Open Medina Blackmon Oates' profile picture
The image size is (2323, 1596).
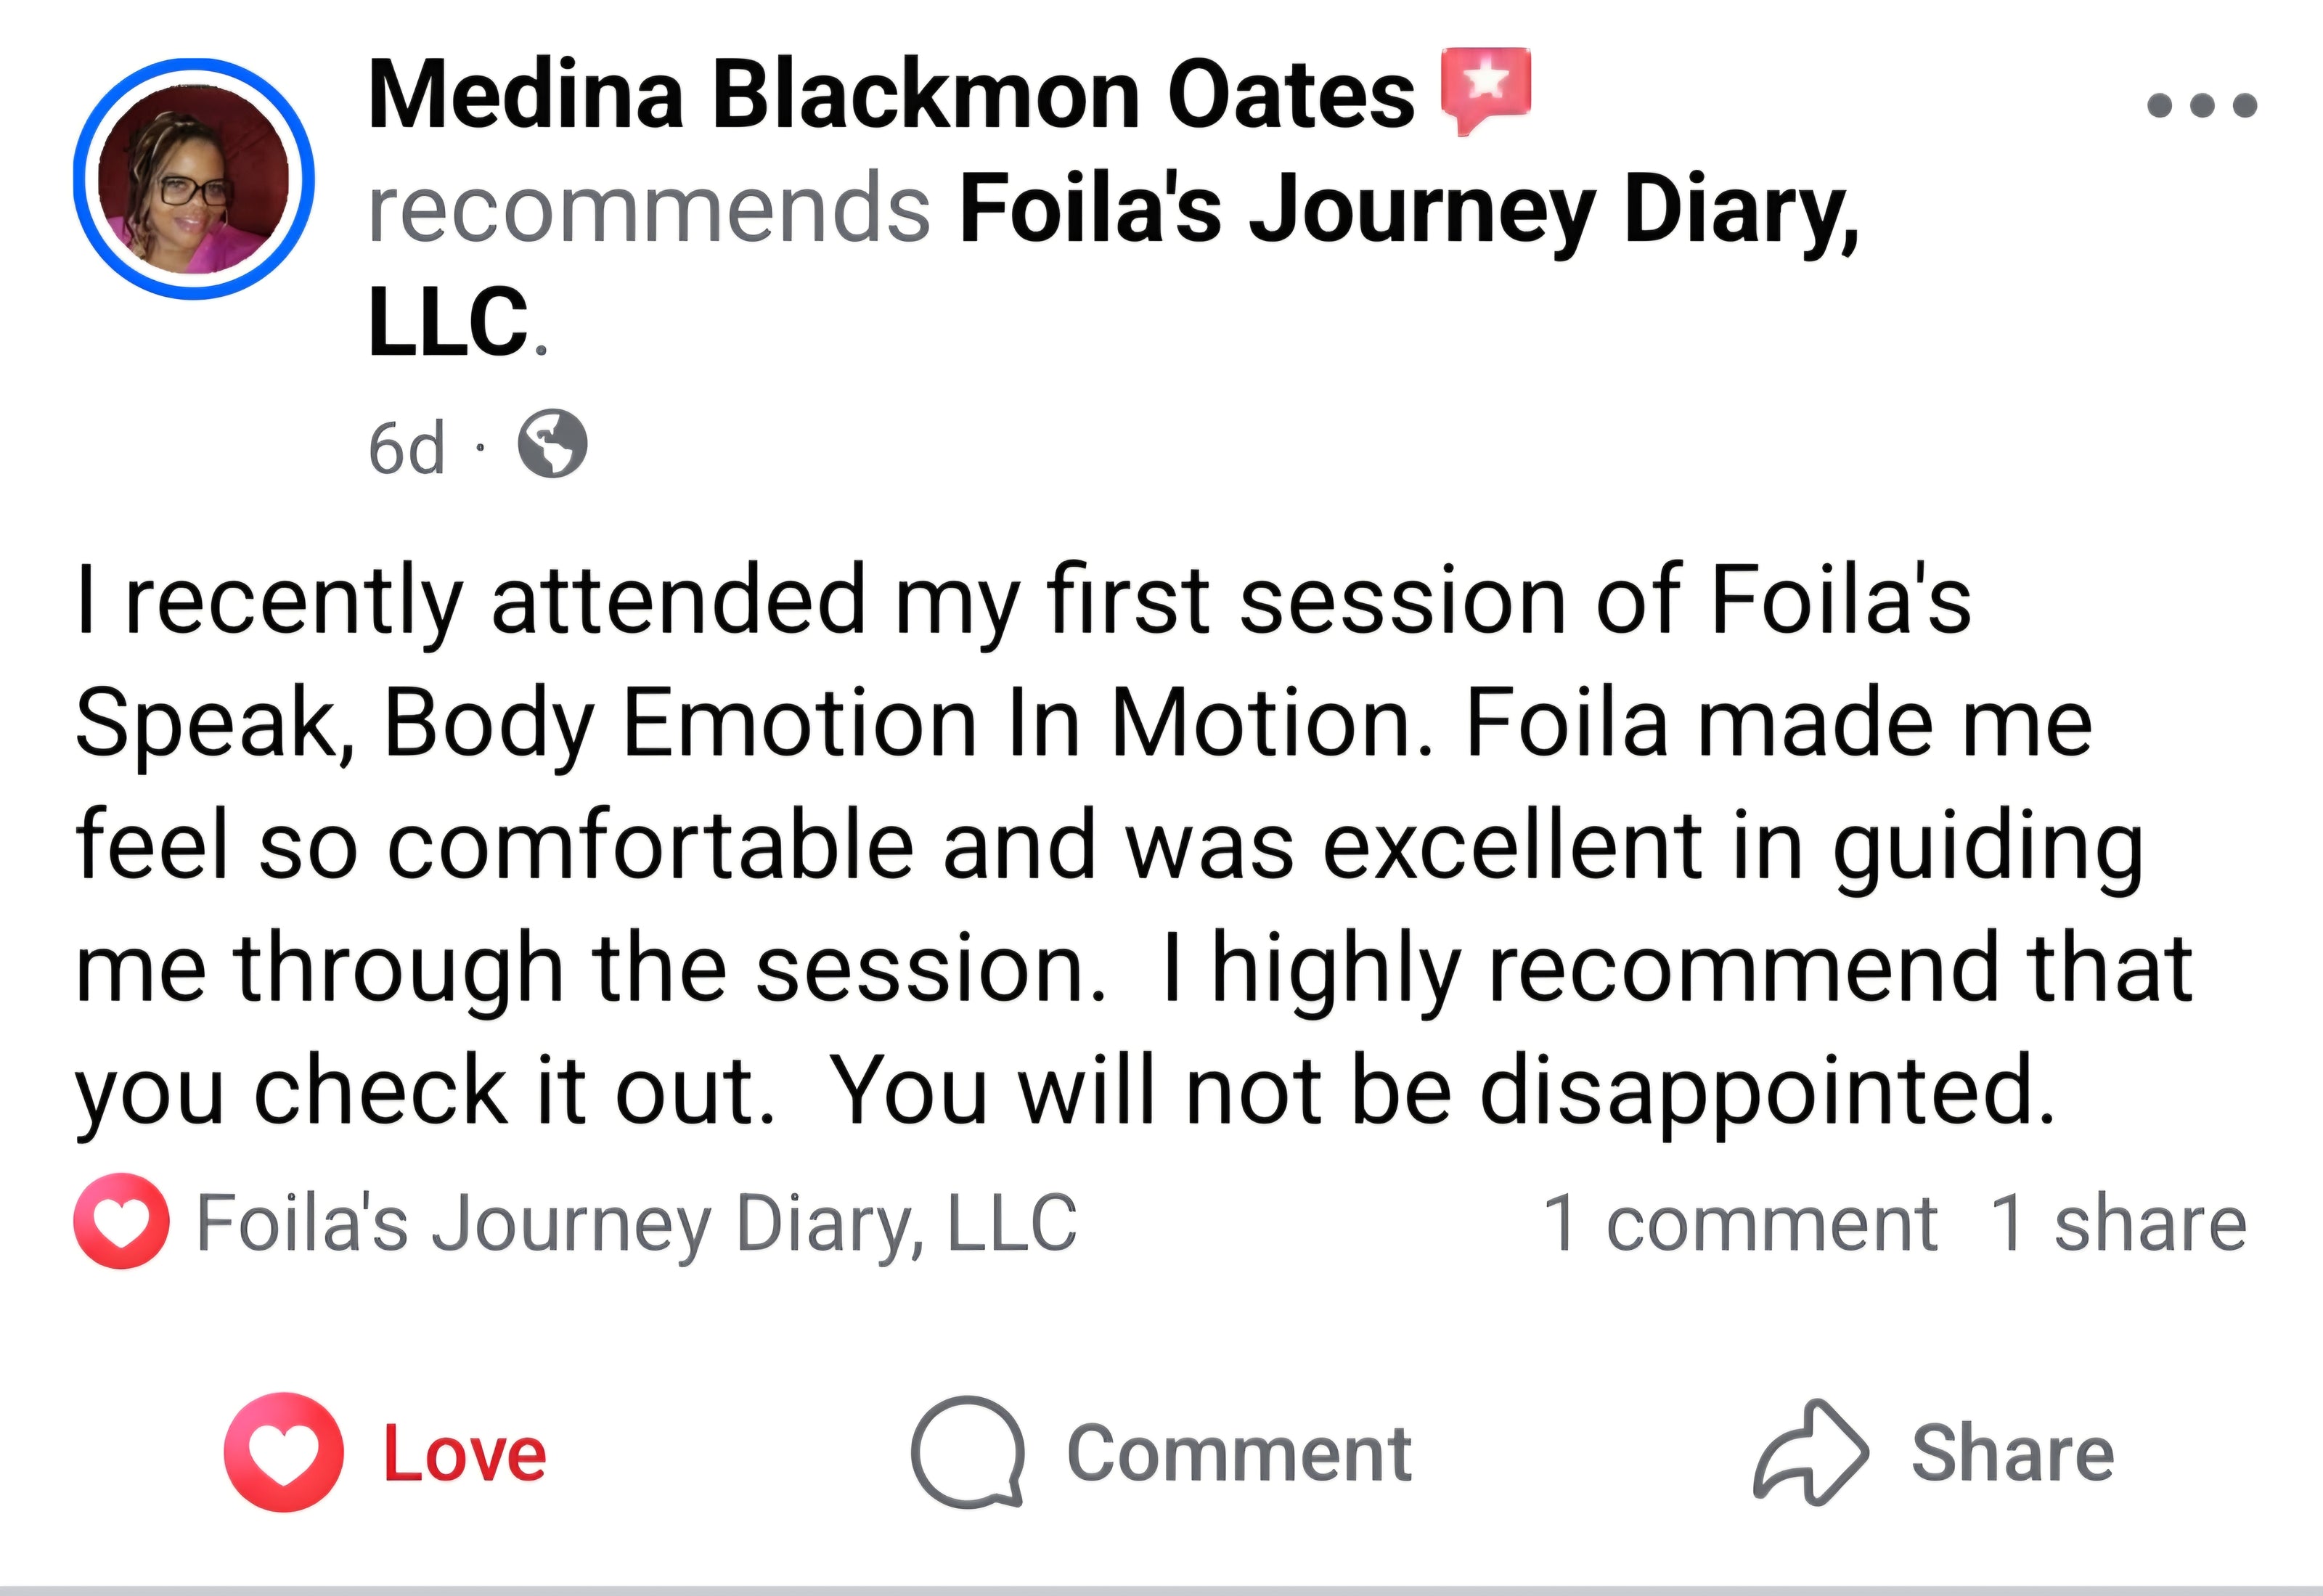(x=194, y=179)
